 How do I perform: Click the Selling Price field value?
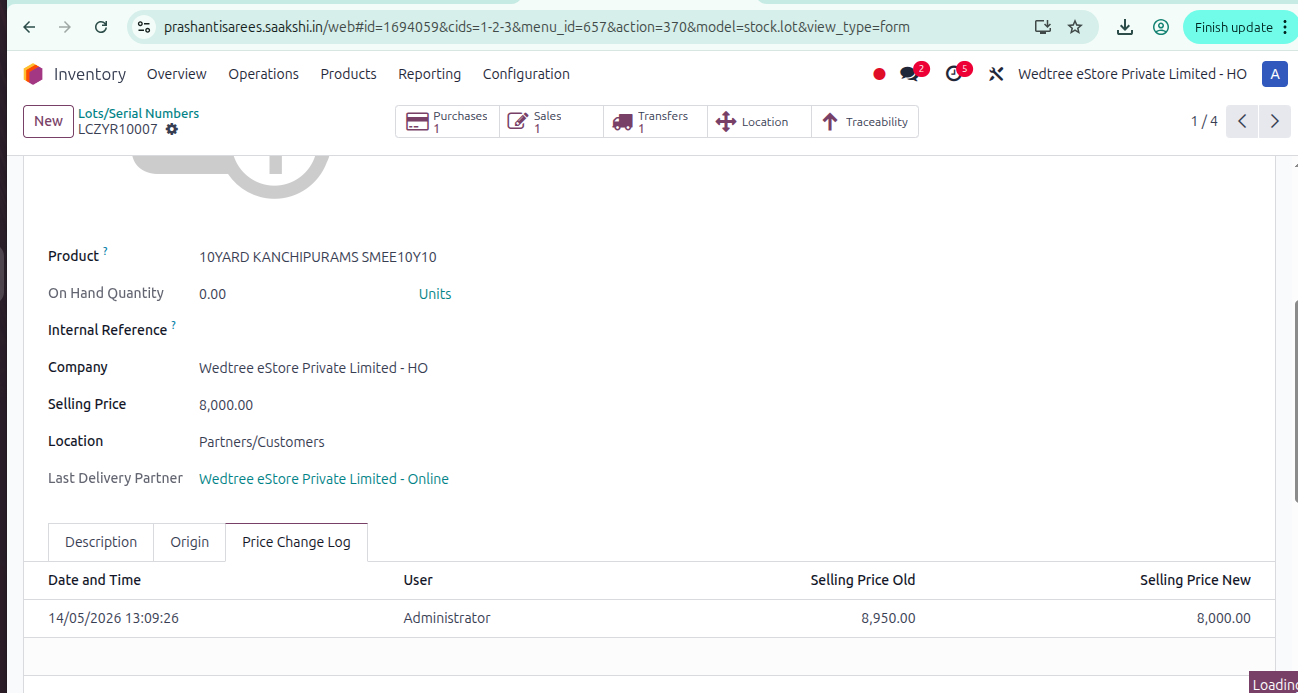226,405
